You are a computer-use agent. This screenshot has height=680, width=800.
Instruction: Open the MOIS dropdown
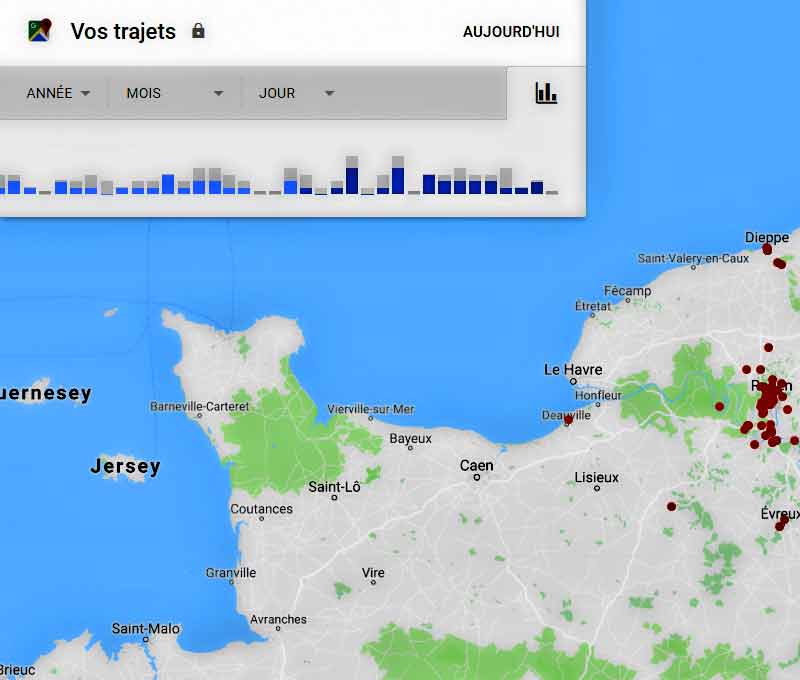click(x=174, y=93)
